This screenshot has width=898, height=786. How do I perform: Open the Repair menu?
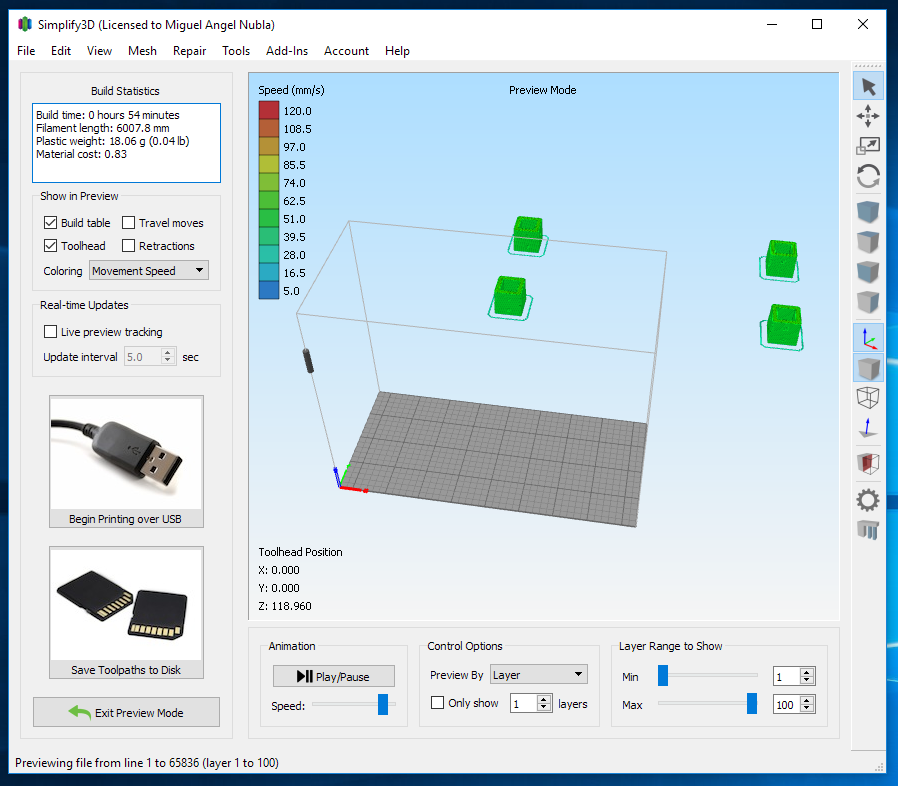(x=190, y=51)
